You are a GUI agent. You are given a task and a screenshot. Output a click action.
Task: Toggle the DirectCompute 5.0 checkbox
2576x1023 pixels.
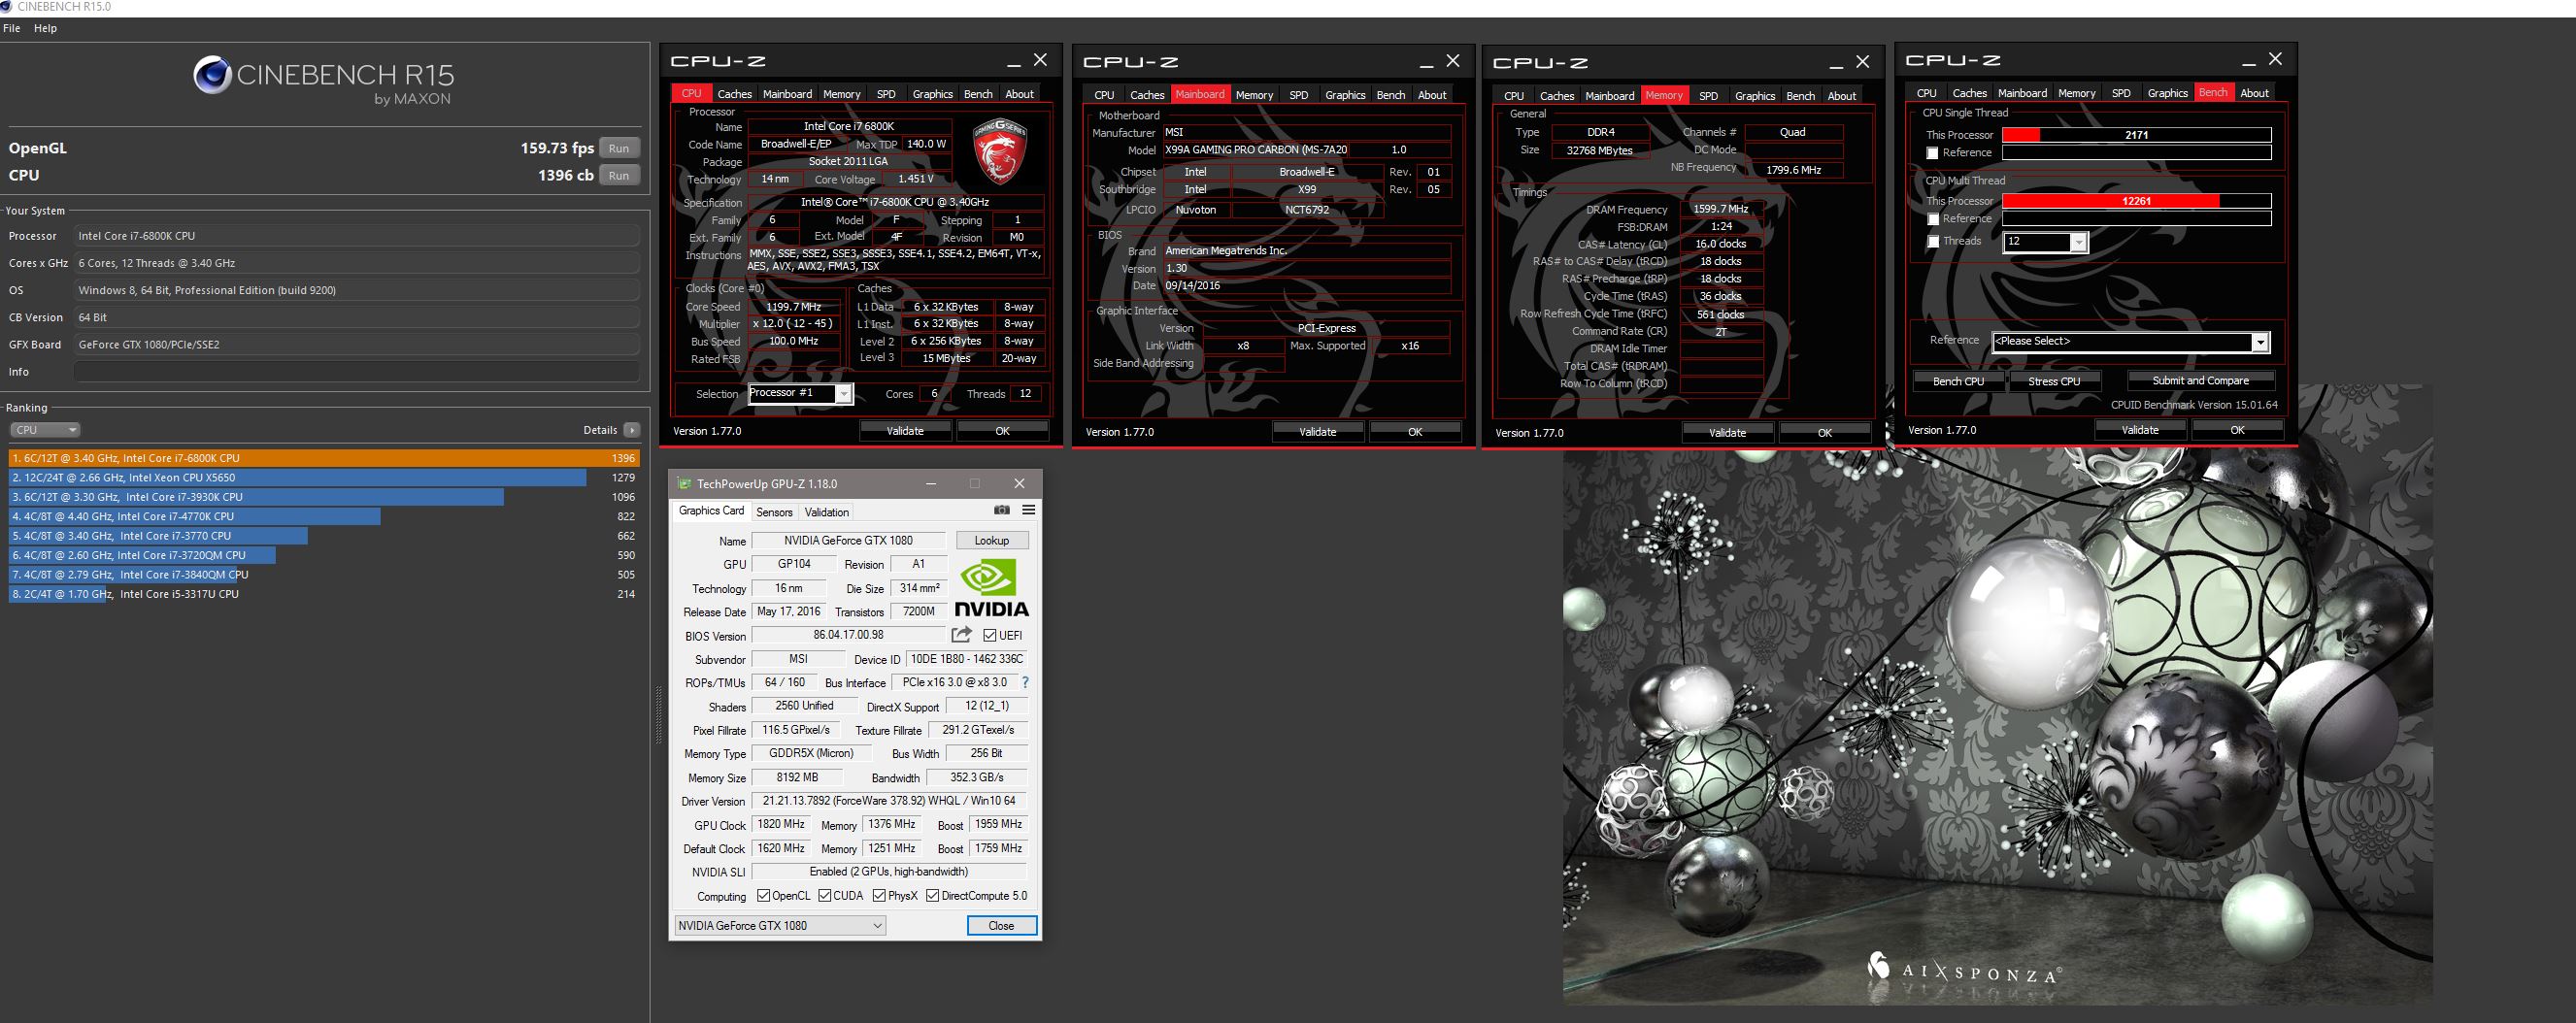(x=933, y=896)
